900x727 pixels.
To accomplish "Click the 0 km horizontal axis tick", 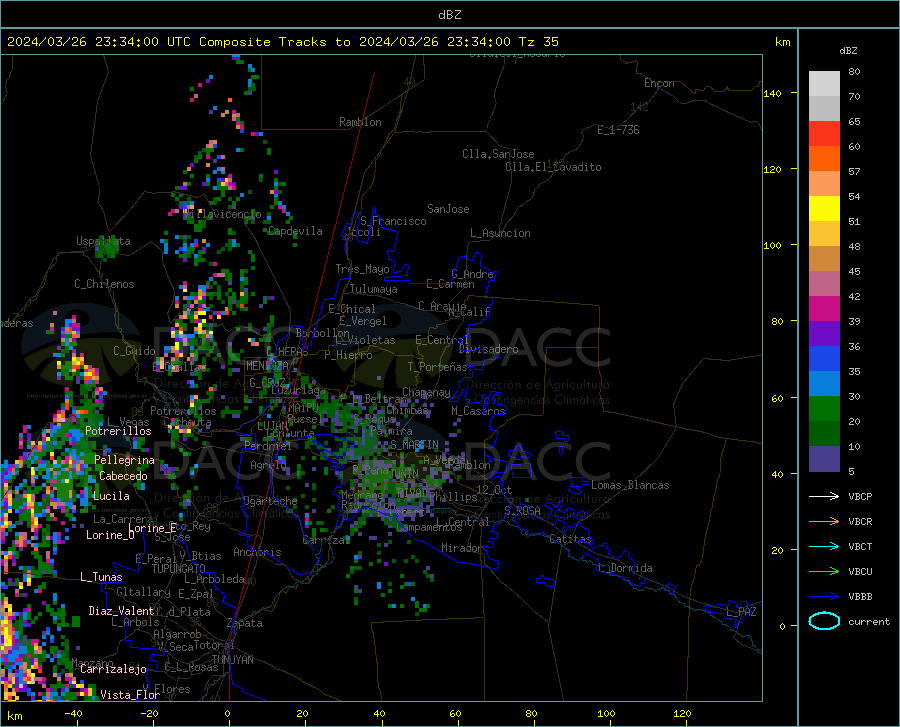I will point(228,714).
